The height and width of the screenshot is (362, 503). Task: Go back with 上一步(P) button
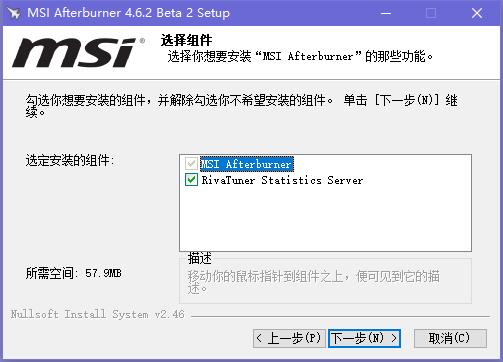click(x=289, y=338)
